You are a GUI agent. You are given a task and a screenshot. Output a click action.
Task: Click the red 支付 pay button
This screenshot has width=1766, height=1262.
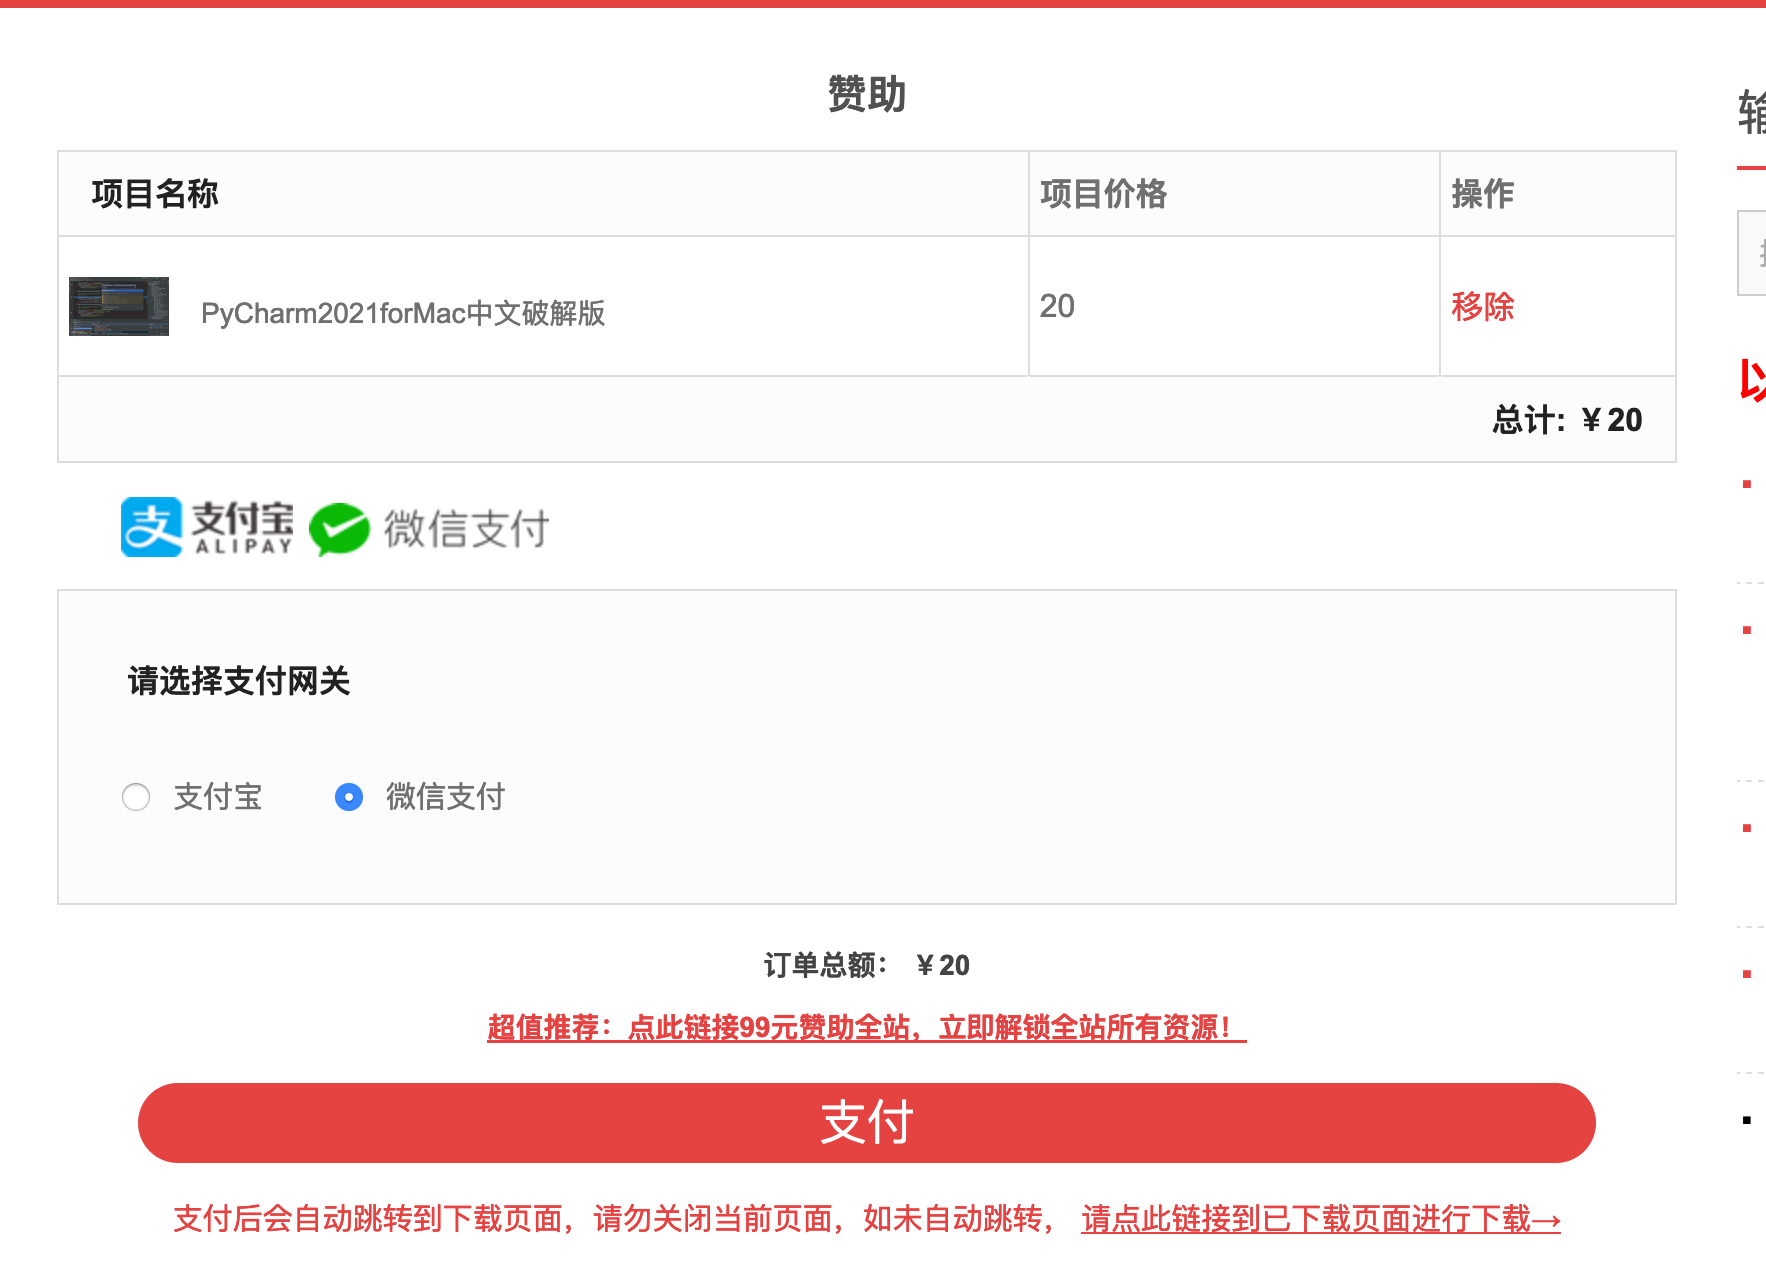click(866, 1122)
